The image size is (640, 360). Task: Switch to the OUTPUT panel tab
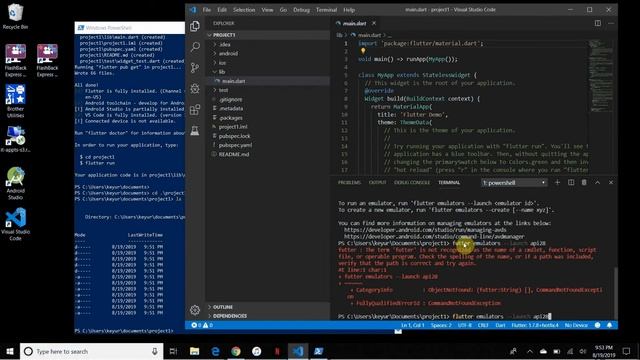[x=378, y=182]
